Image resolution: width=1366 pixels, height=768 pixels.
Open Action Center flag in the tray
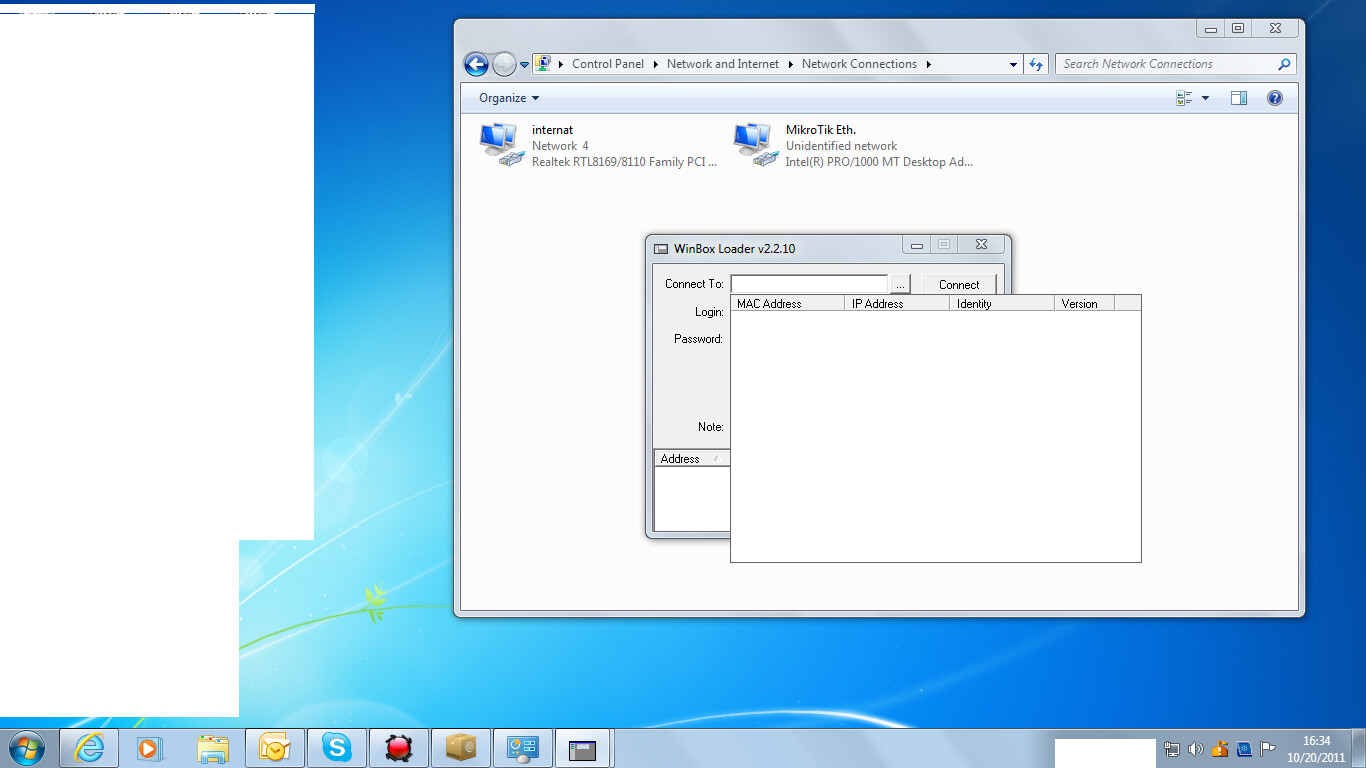click(x=1267, y=748)
